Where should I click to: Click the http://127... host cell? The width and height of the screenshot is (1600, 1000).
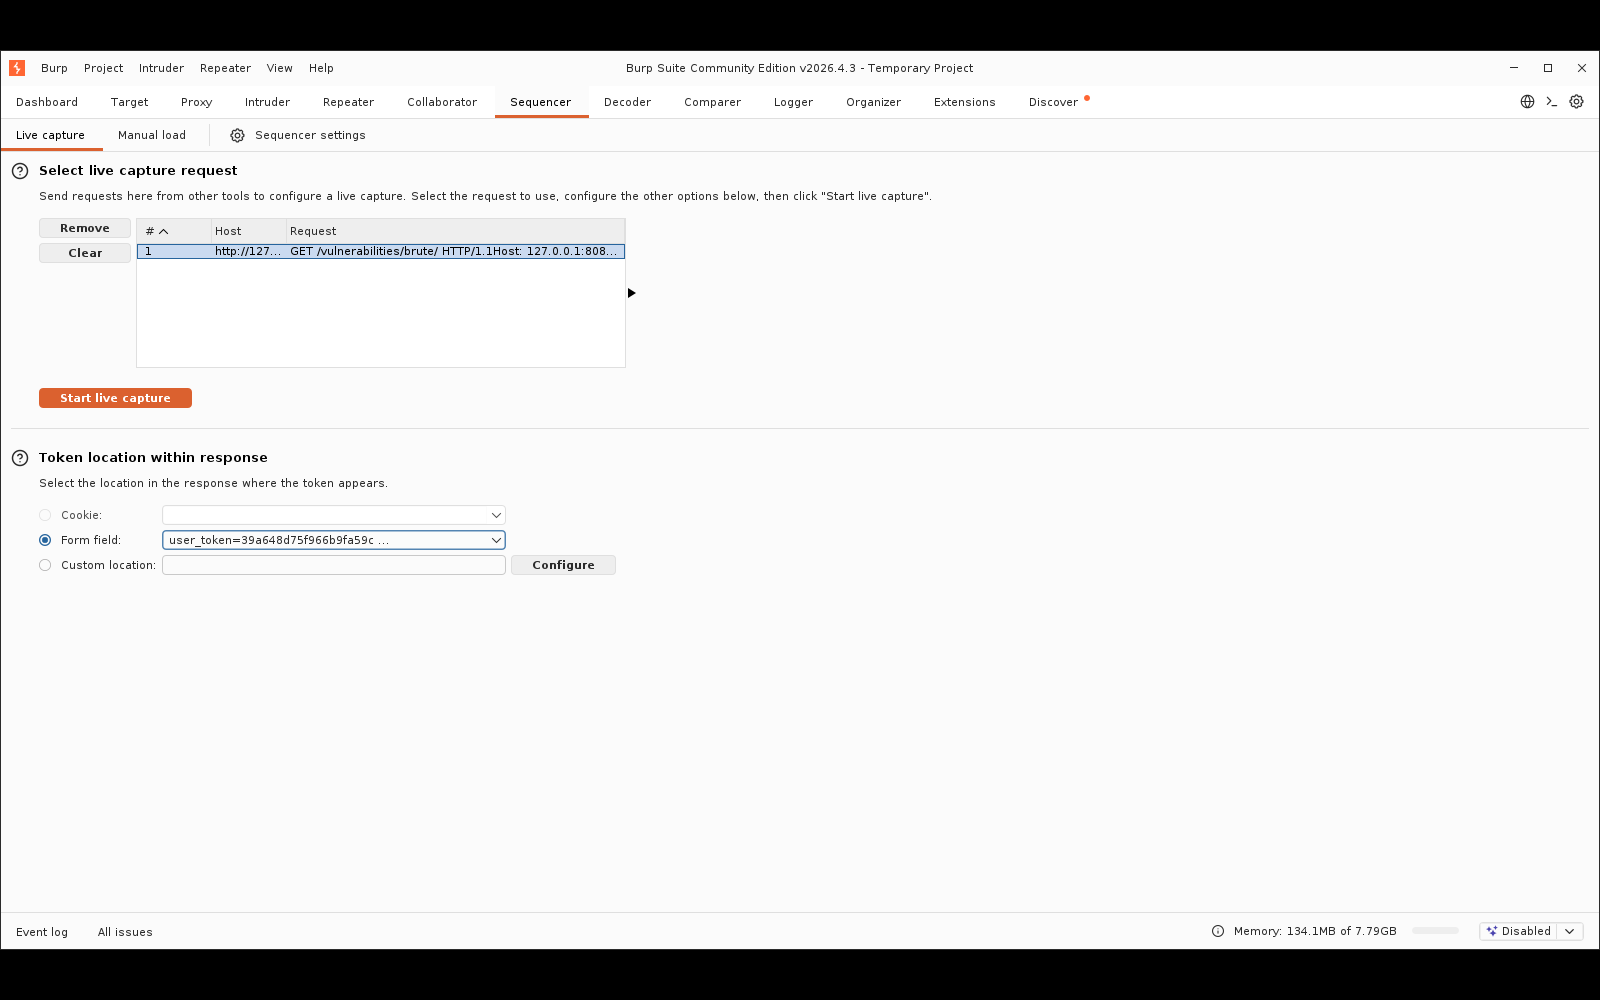[248, 251]
